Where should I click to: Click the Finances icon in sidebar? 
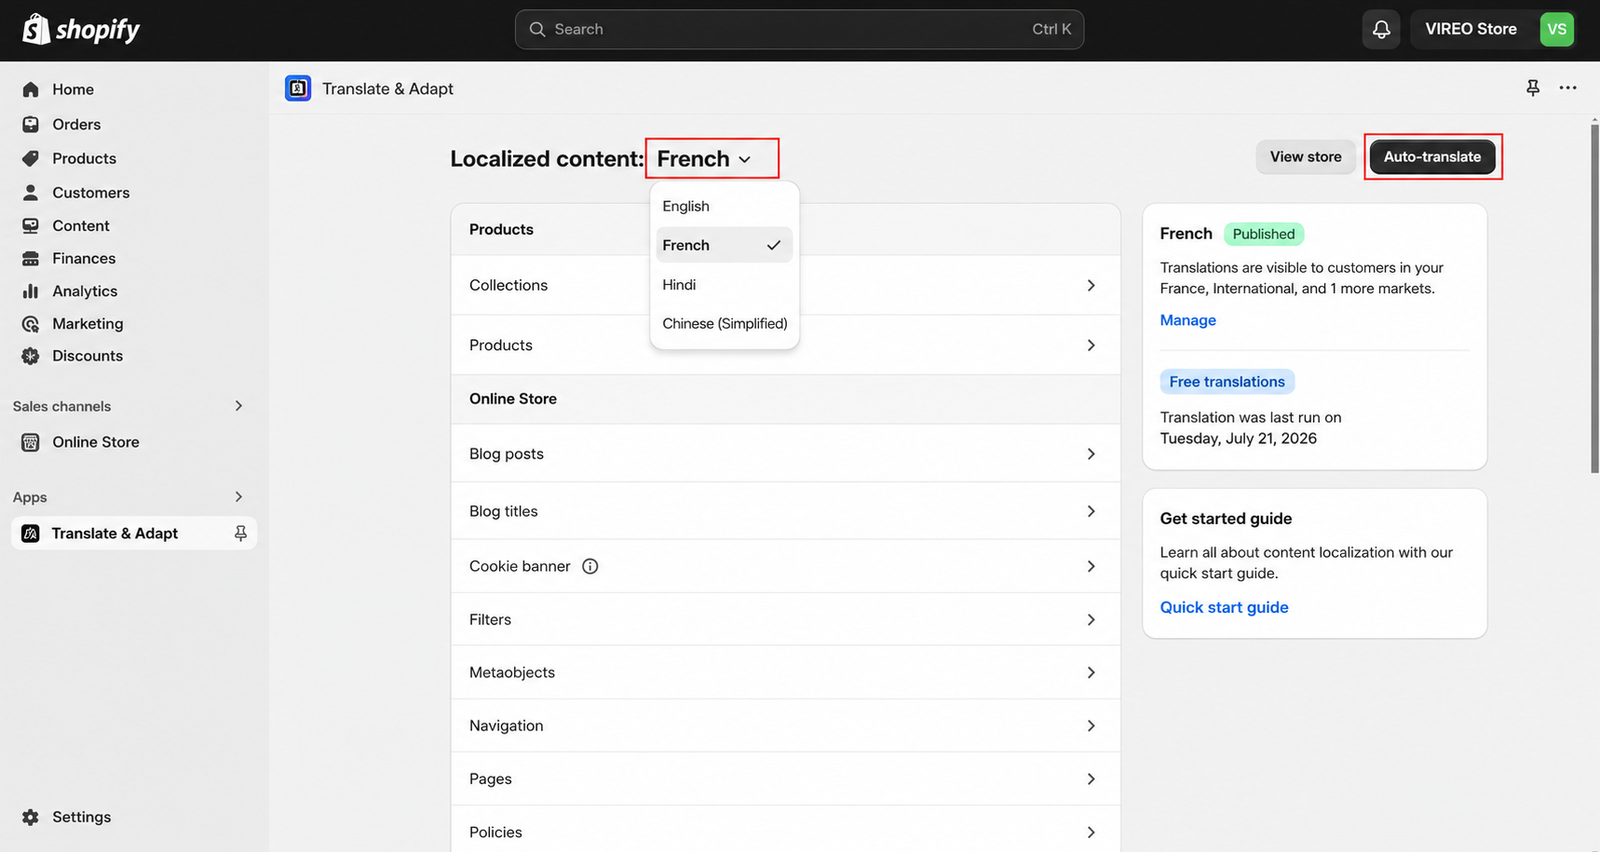pyautogui.click(x=31, y=258)
